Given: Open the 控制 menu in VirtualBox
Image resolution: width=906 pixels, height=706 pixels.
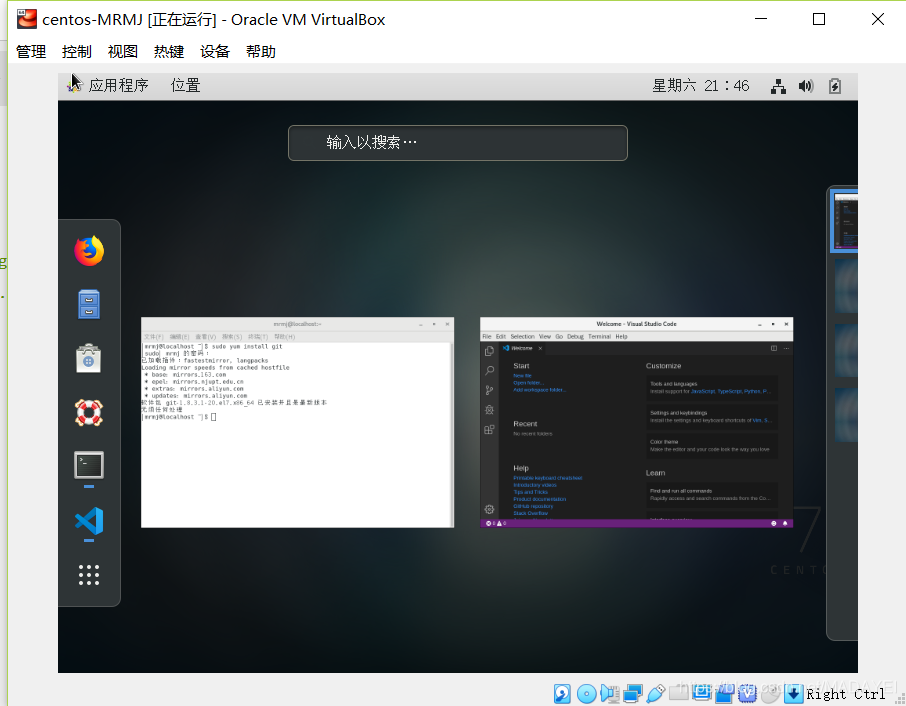Looking at the screenshot, I should coord(77,51).
